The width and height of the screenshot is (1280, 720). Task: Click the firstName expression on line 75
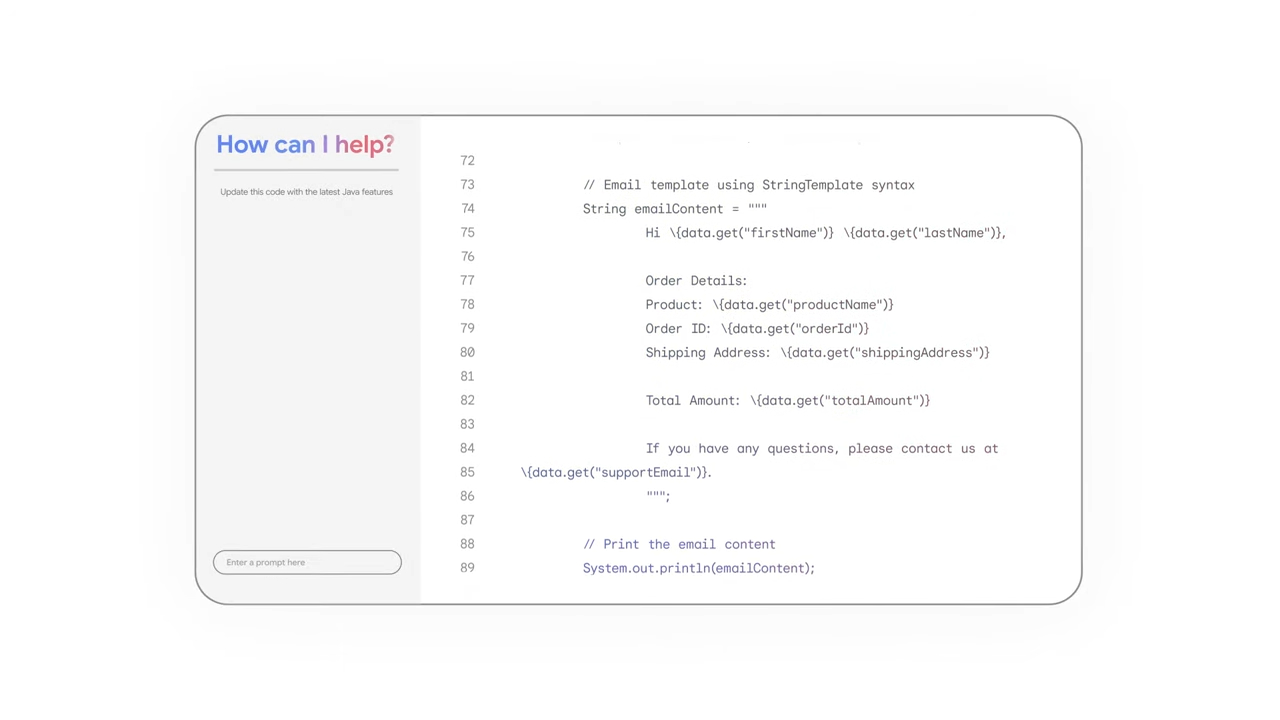coord(751,233)
